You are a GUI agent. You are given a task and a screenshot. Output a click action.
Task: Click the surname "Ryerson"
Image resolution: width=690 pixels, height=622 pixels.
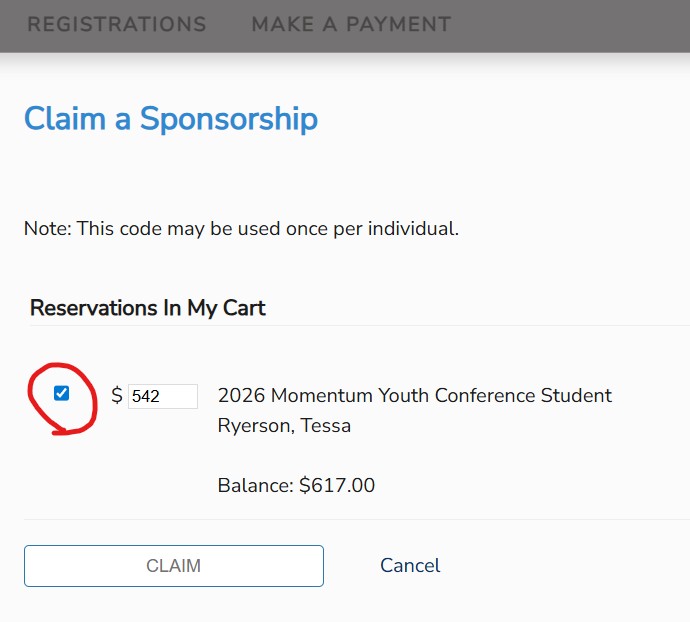(255, 425)
